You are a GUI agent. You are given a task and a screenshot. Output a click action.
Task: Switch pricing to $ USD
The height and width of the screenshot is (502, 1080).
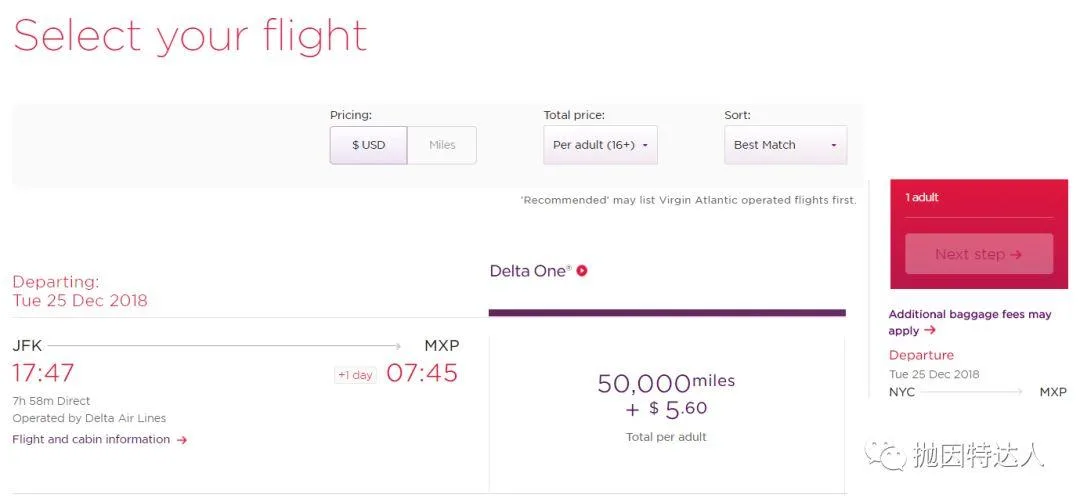(x=368, y=145)
